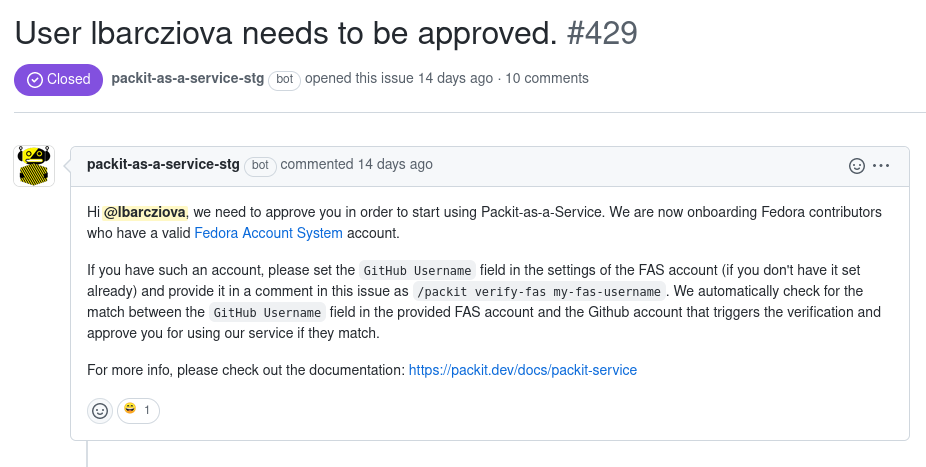Viewport: 926px width, 467px height.
Task: Click the bot label in the issue header
Action: click(284, 80)
